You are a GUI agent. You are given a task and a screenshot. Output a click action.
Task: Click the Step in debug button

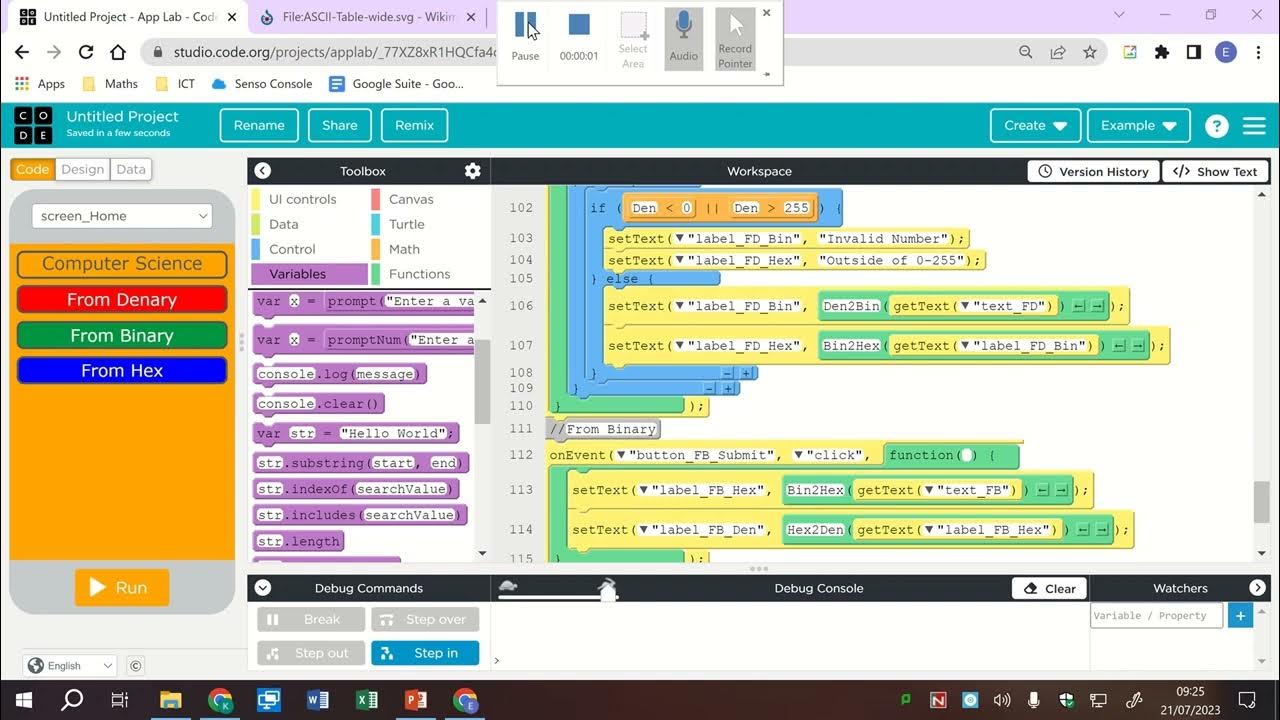pyautogui.click(x=425, y=653)
